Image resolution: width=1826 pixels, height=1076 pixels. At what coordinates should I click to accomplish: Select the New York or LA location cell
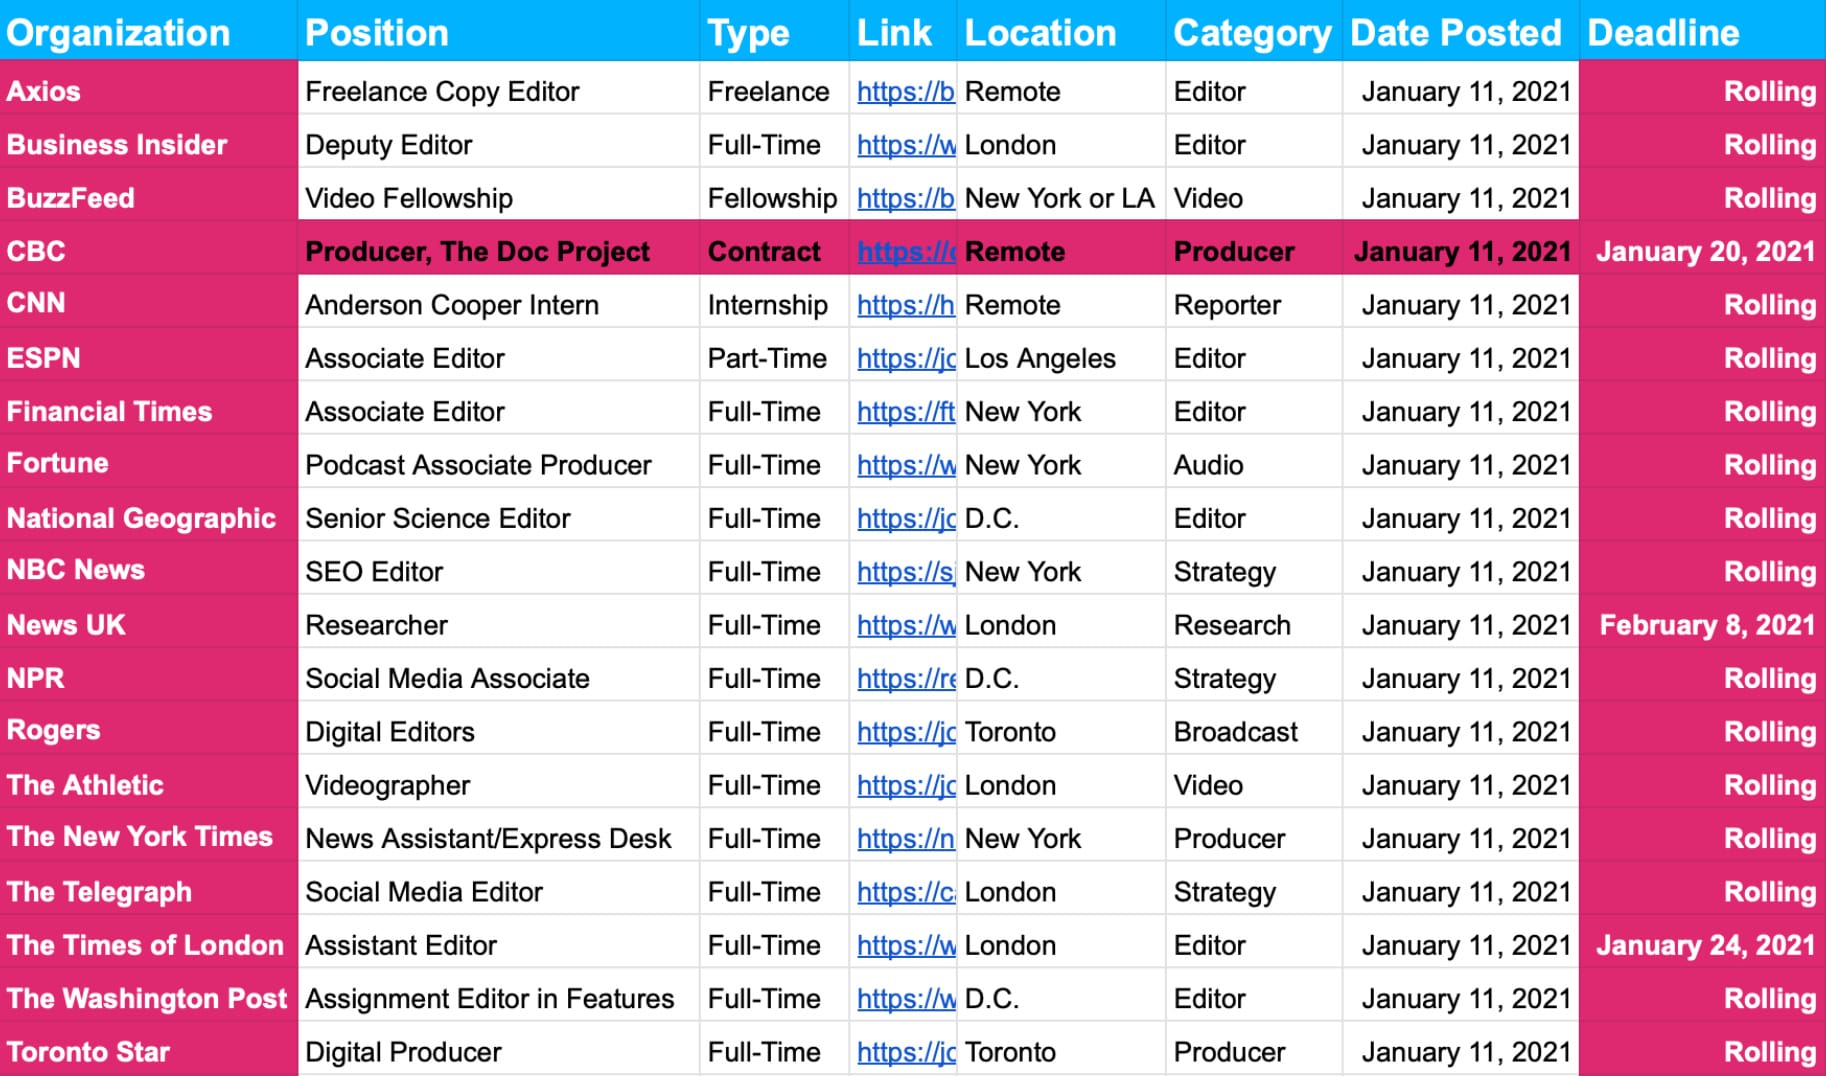click(x=1059, y=199)
